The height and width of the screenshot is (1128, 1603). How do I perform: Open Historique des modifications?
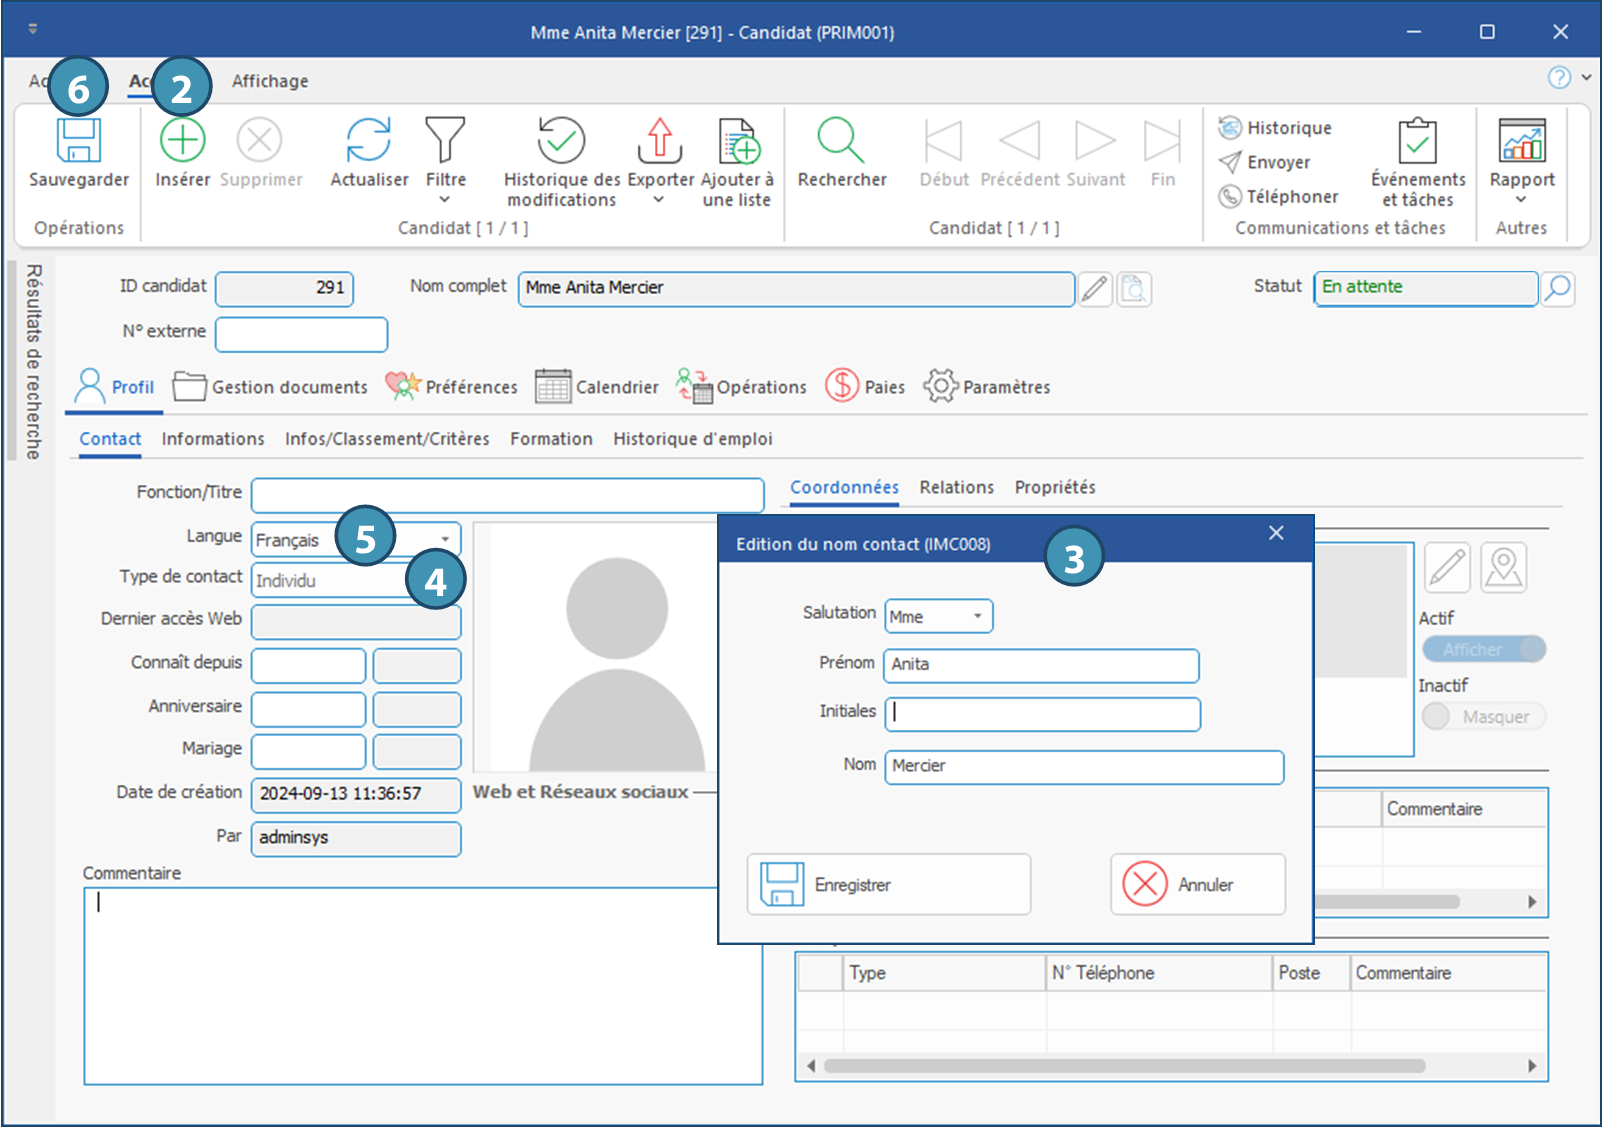561,141
